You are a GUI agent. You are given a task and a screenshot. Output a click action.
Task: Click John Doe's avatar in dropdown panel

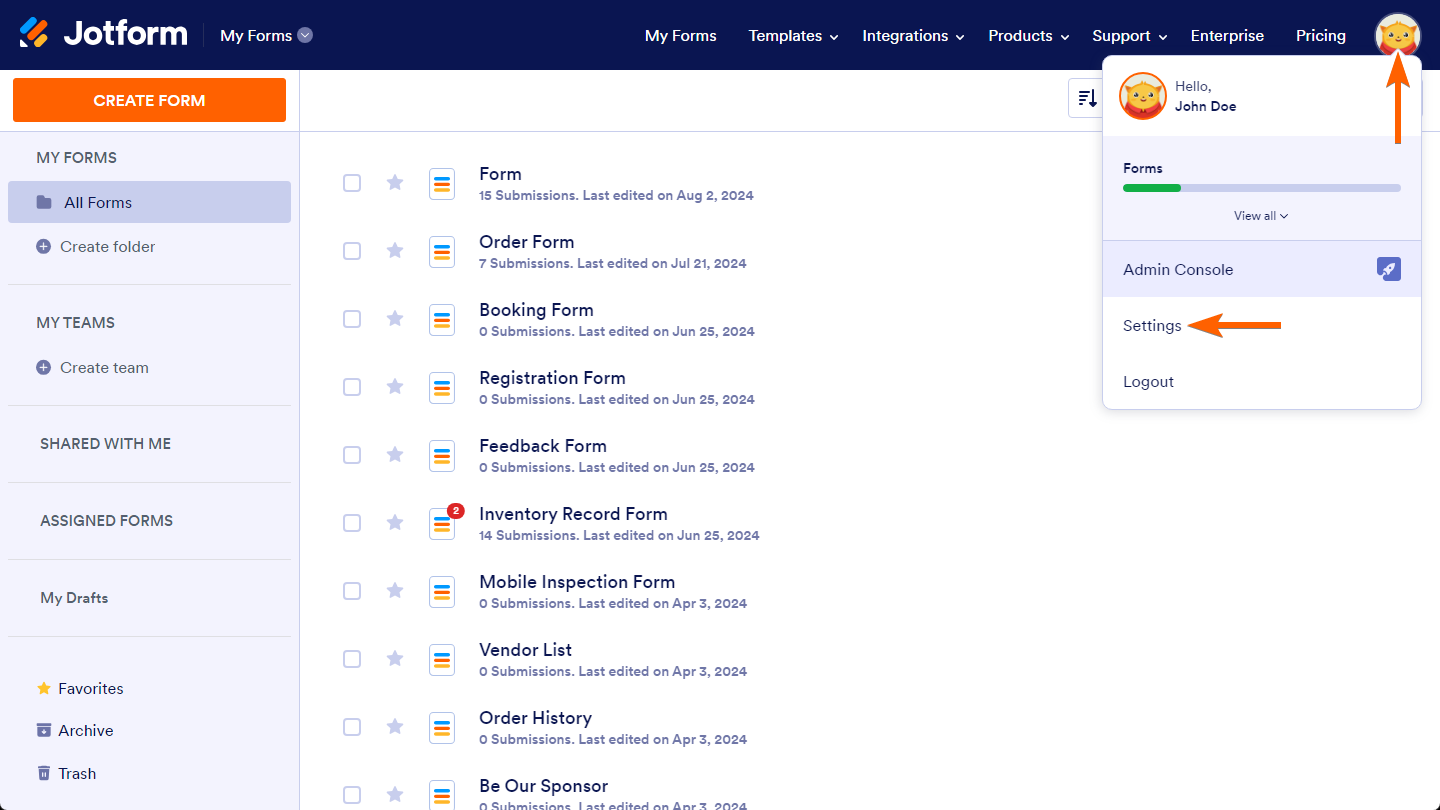(1143, 96)
